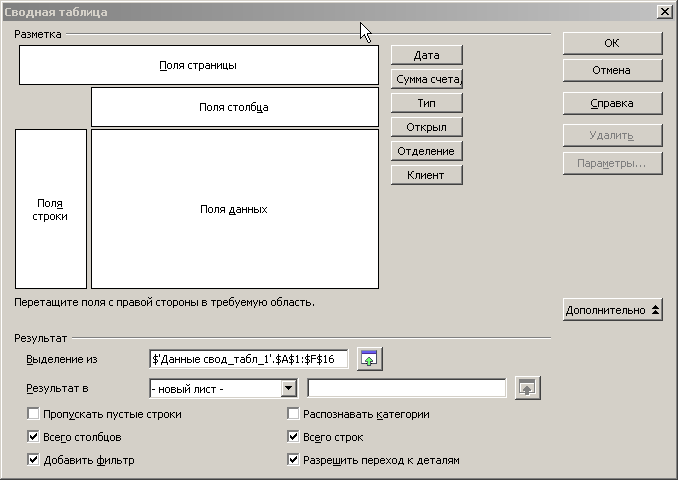
Task: Select the 'Дата' field button
Action: pos(426,55)
